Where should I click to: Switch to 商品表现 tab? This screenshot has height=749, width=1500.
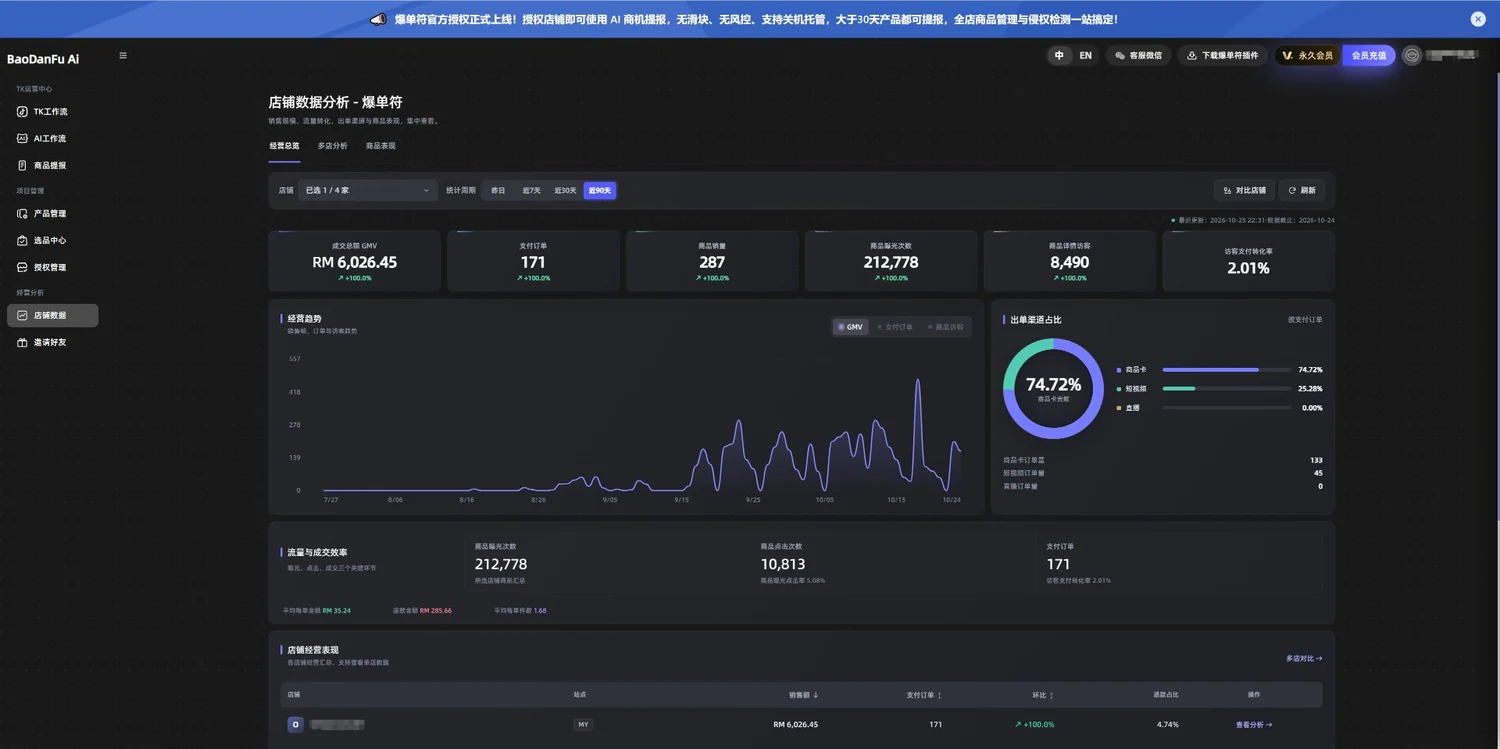(381, 146)
